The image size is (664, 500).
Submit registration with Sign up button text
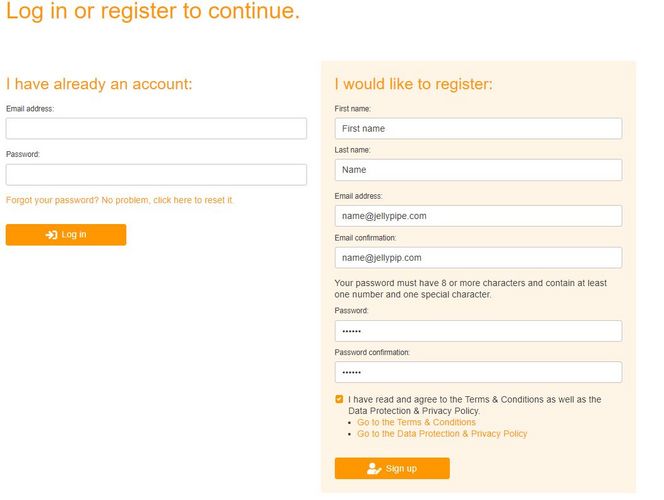(x=401, y=468)
